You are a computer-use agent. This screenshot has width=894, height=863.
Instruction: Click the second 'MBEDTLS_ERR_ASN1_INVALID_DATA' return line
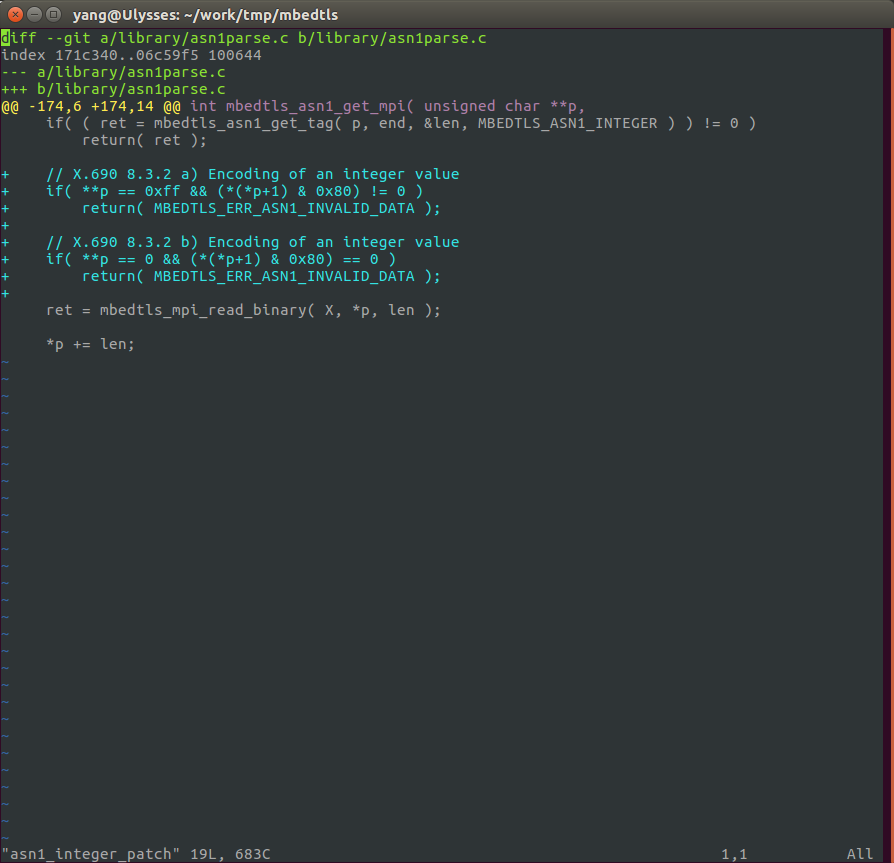click(221, 276)
